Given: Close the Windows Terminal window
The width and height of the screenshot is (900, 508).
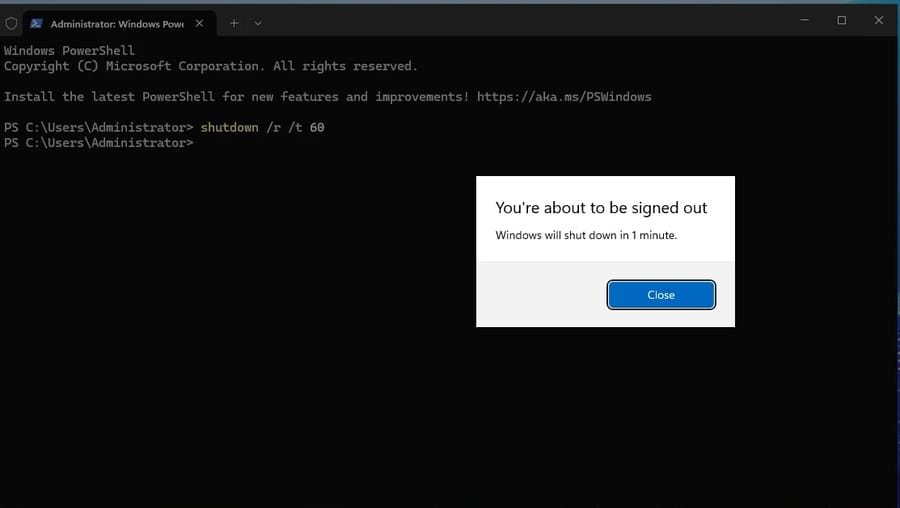Looking at the screenshot, I should (x=879, y=21).
